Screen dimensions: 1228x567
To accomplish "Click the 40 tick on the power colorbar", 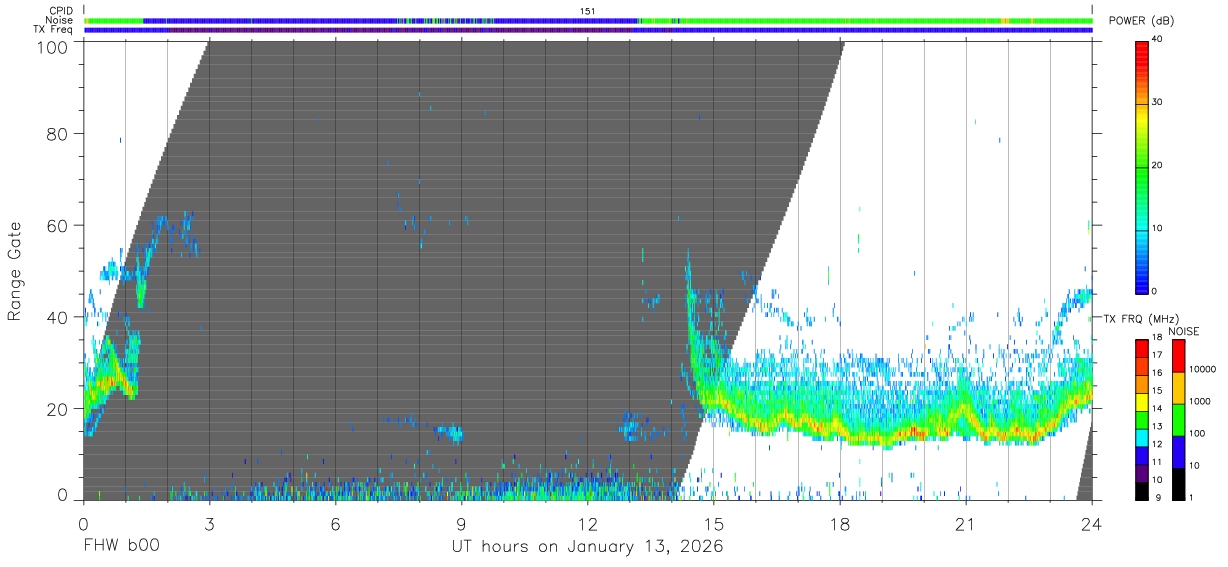I will (1158, 40).
